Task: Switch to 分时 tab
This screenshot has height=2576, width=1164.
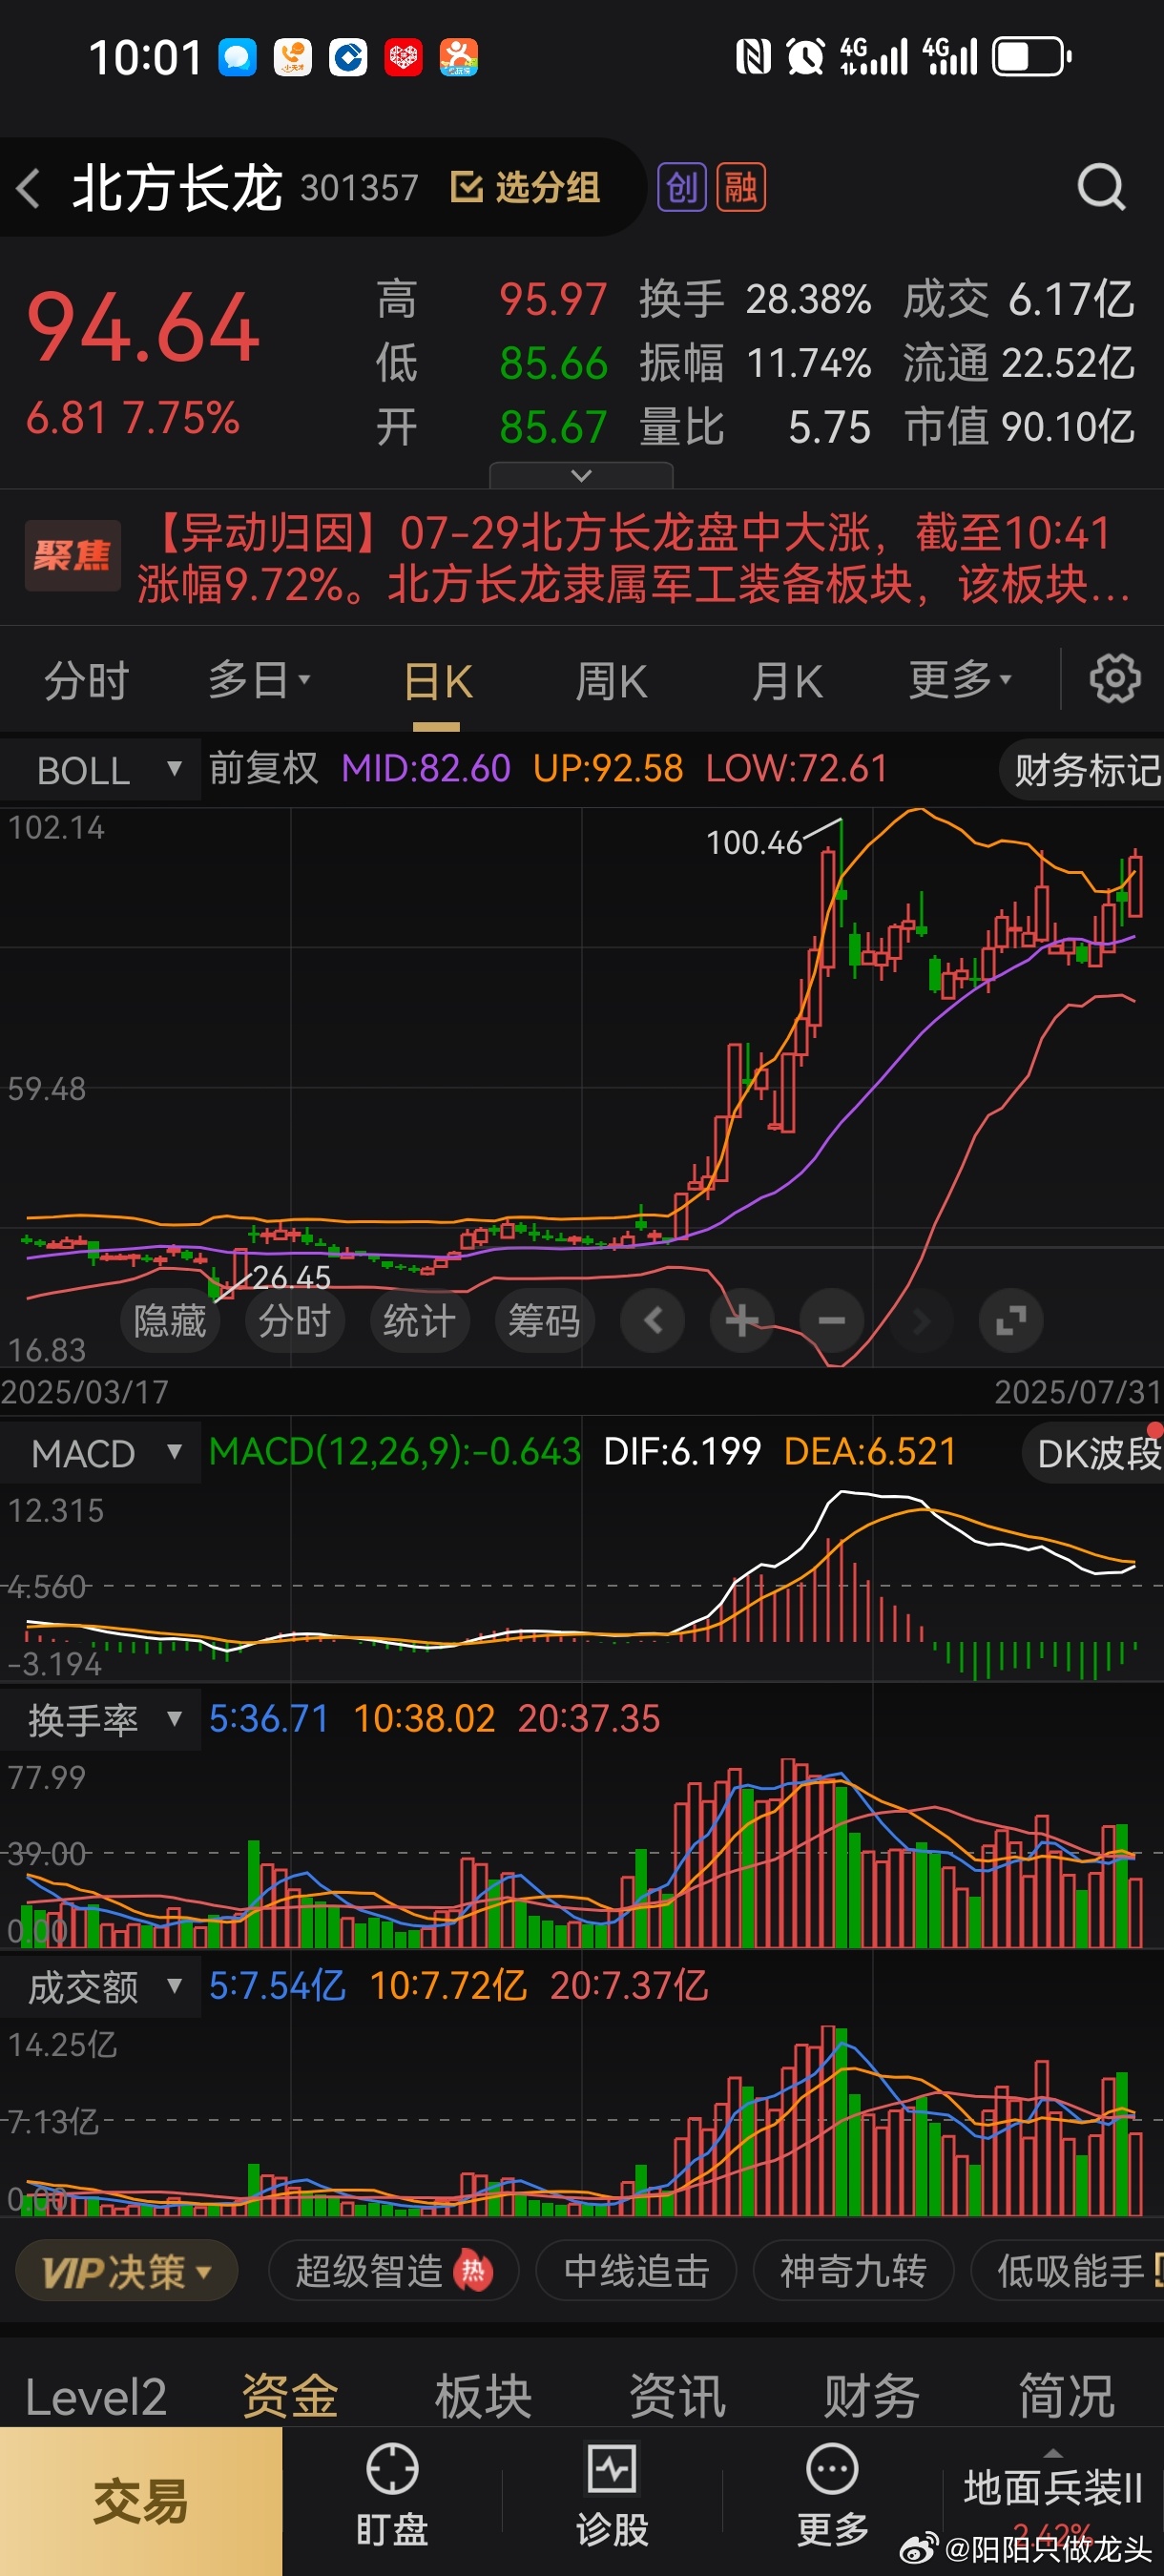Action: click(87, 681)
